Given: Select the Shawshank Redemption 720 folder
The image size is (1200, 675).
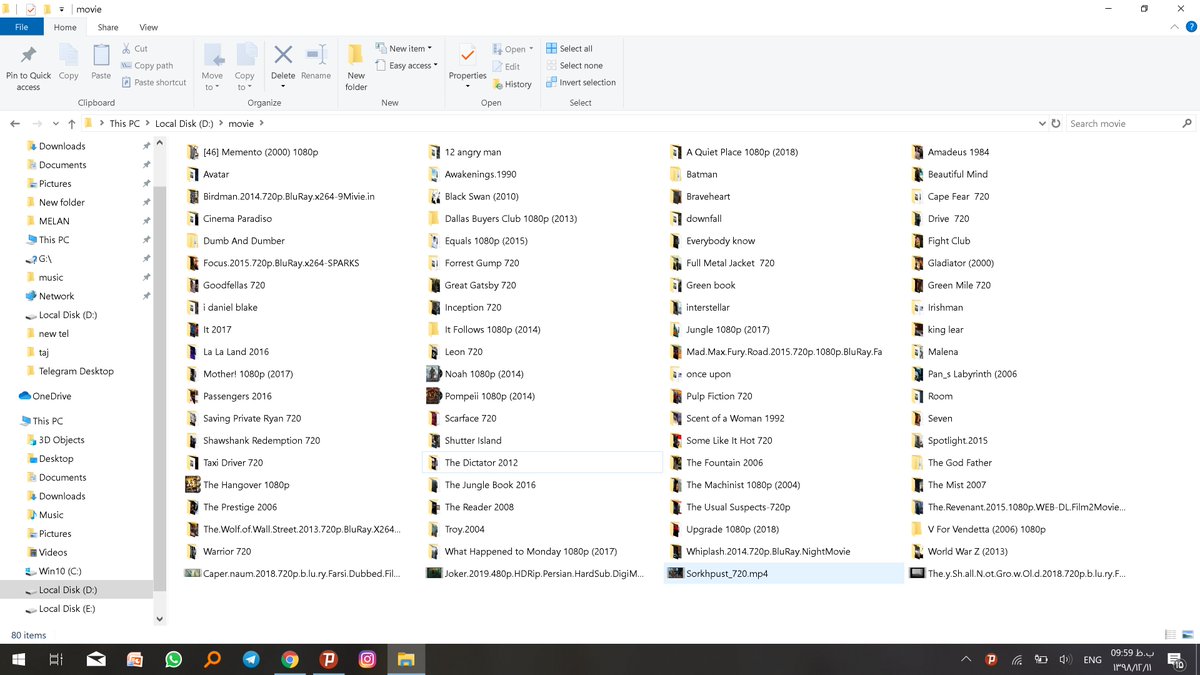Looking at the screenshot, I should click(301, 441).
